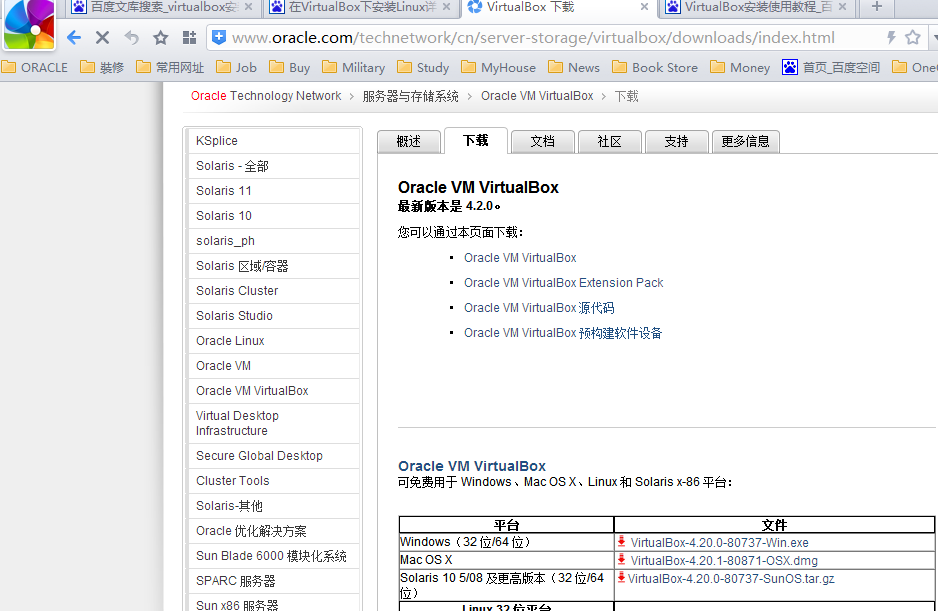Open the 装修 bookmark folder

(x=102, y=67)
